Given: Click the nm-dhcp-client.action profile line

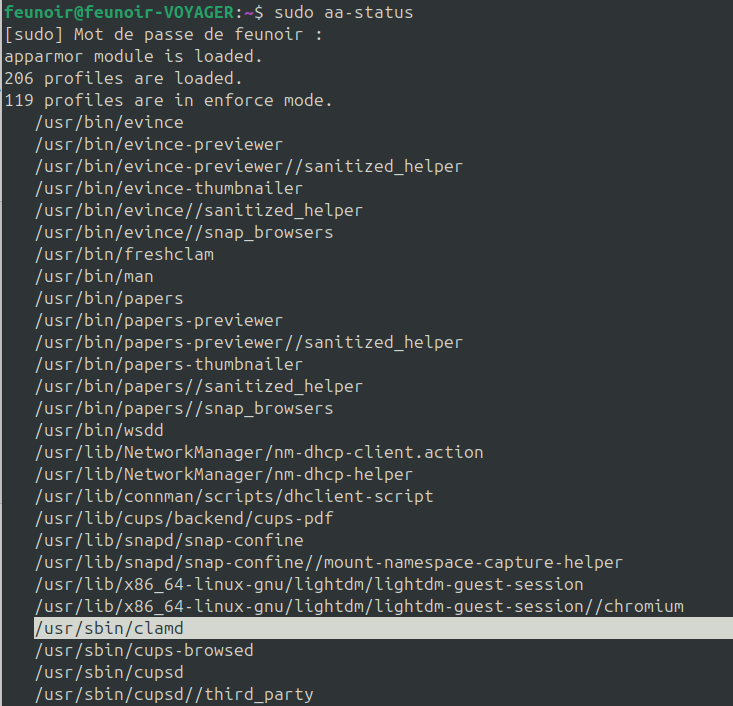Looking at the screenshot, I should click(259, 452).
